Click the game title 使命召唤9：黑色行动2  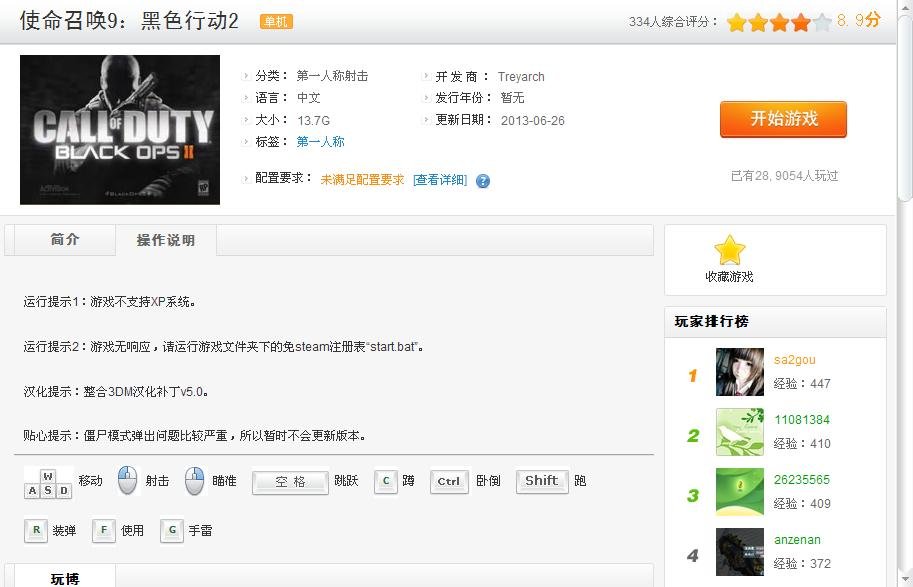tap(129, 21)
